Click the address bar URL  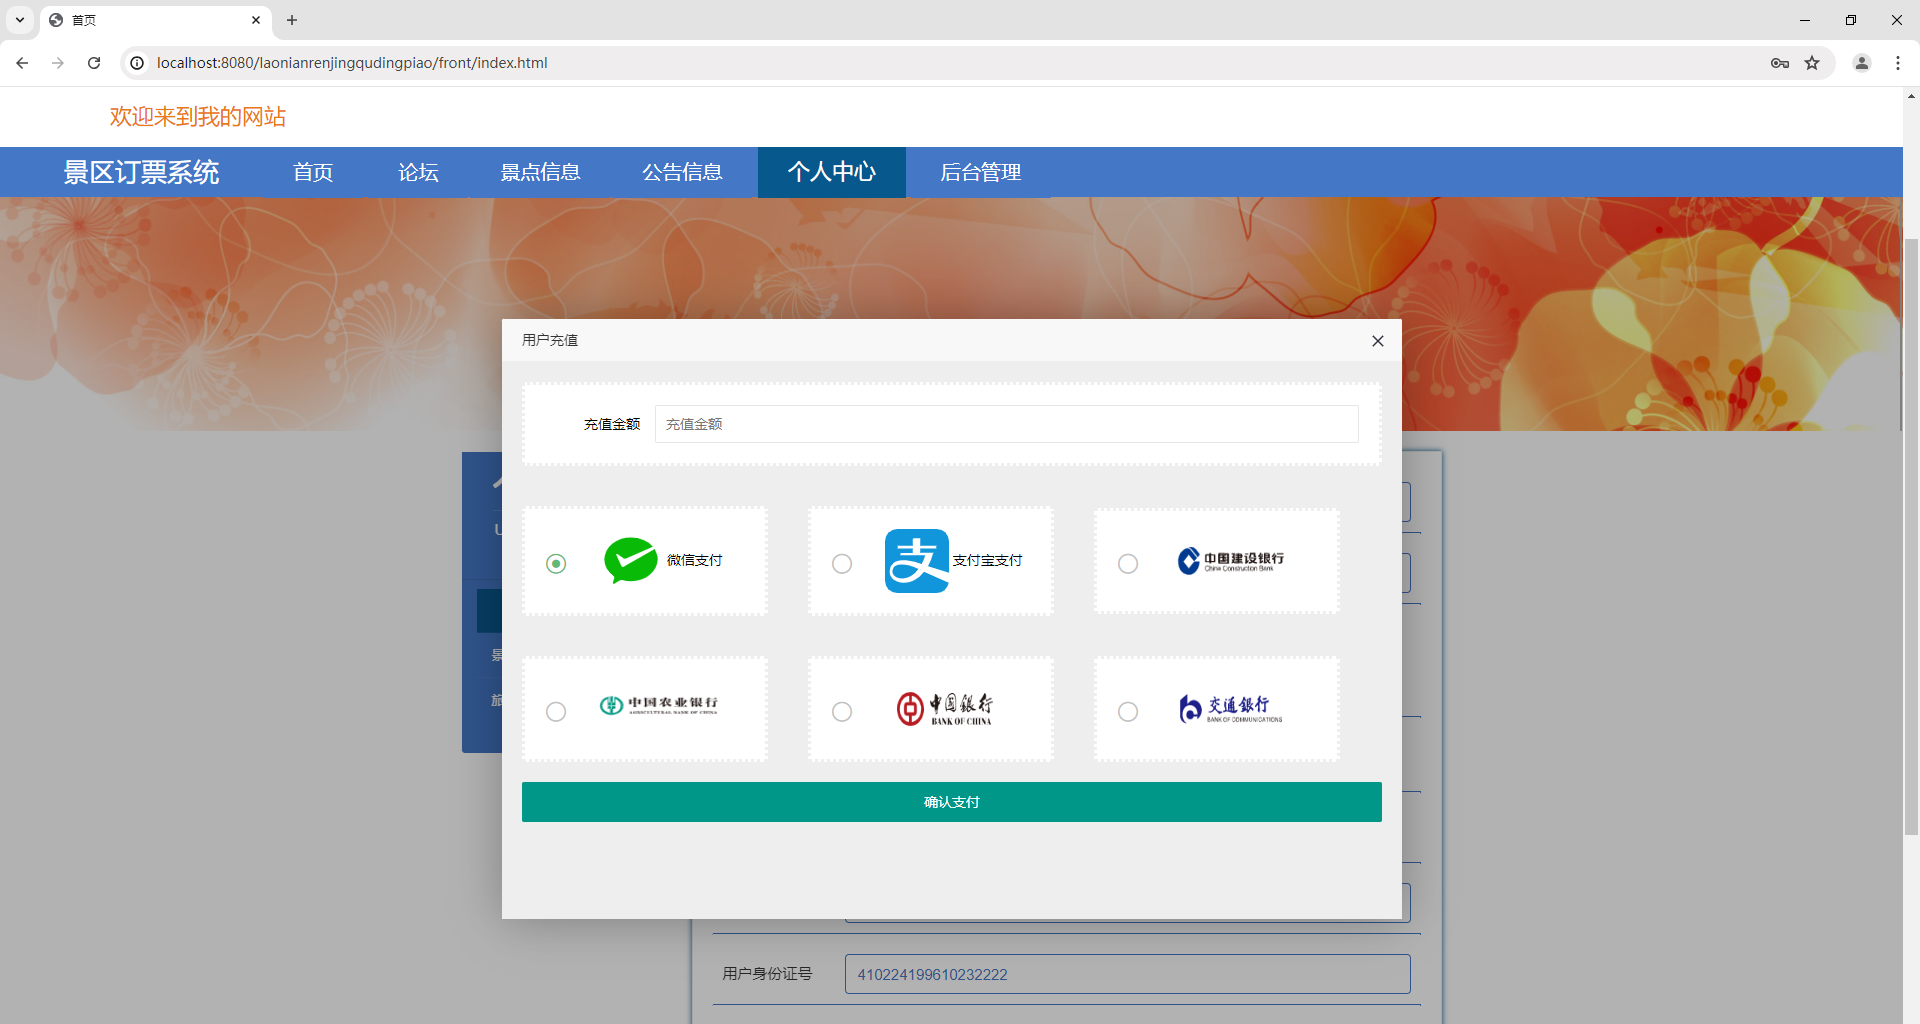pyautogui.click(x=352, y=63)
